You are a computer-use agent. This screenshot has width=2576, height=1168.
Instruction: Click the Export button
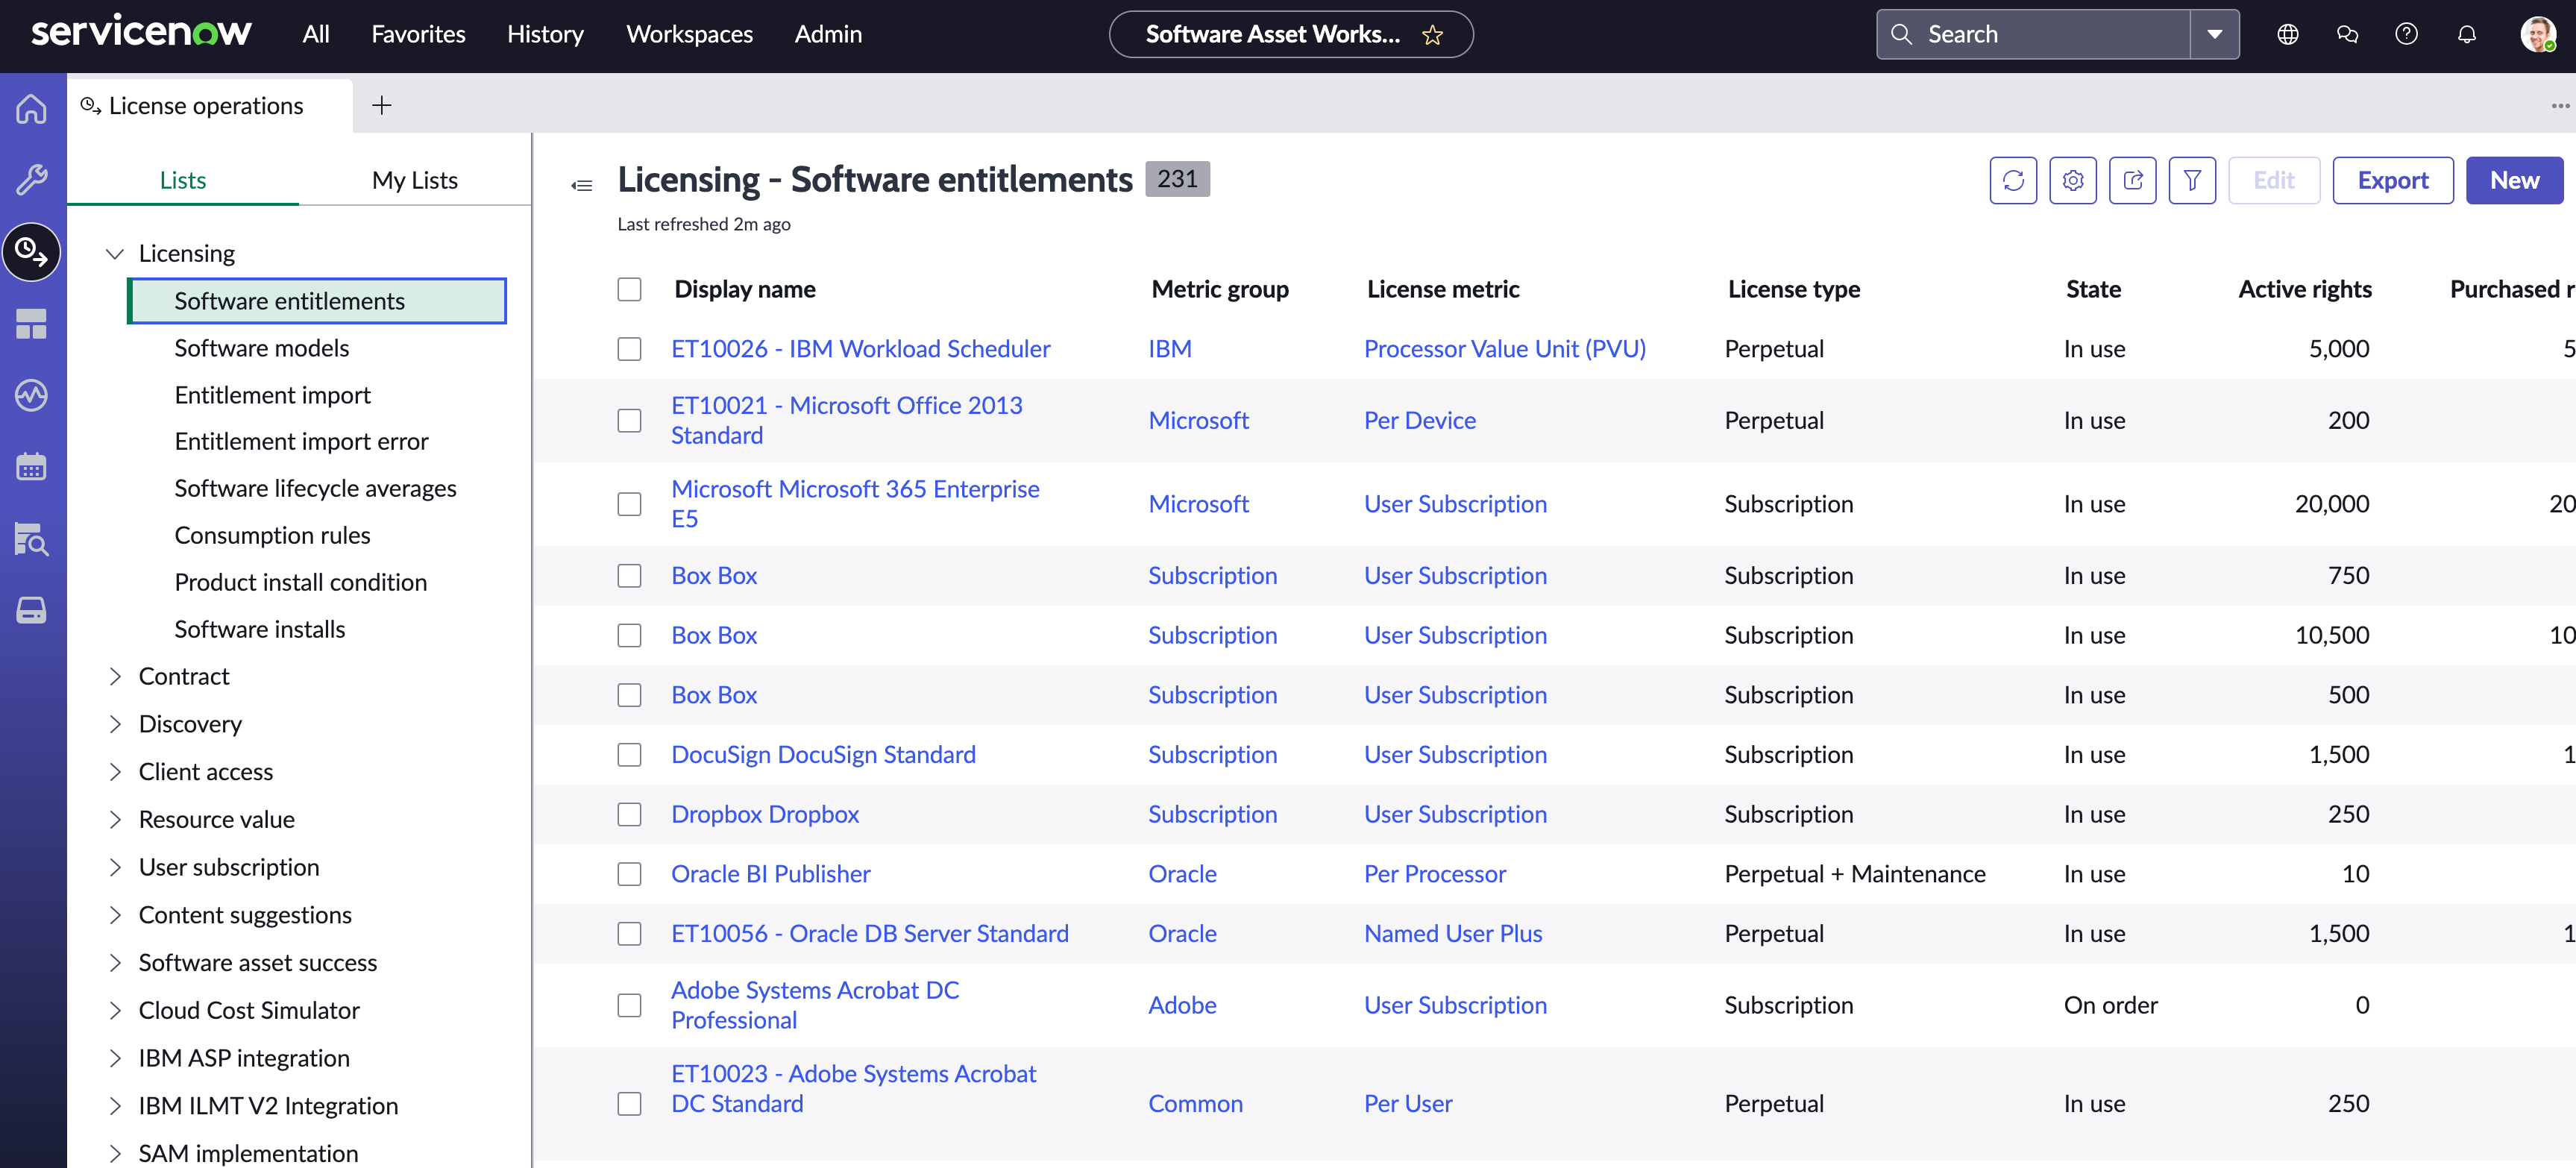pyautogui.click(x=2393, y=180)
